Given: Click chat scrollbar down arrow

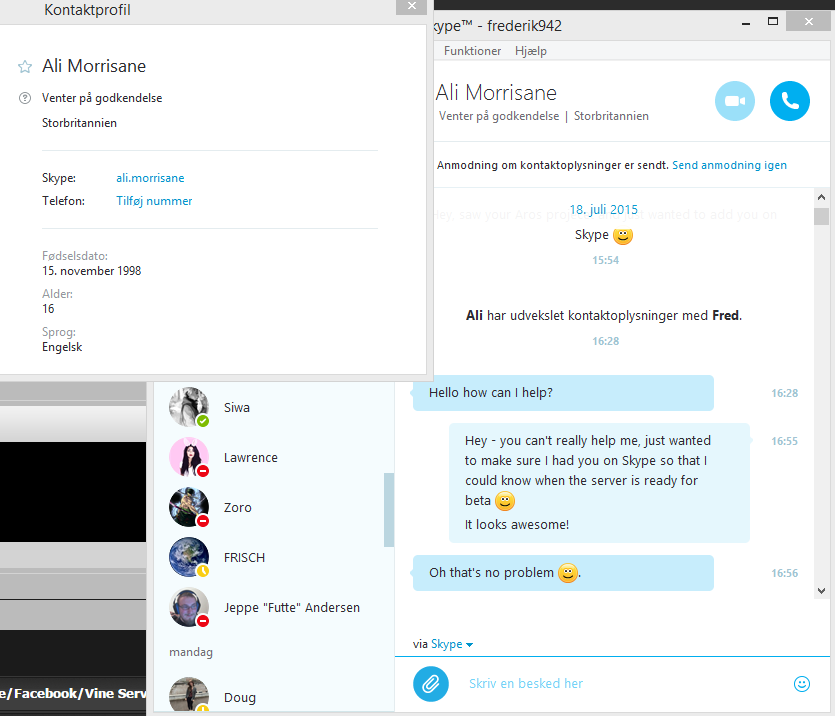Looking at the screenshot, I should (821, 591).
